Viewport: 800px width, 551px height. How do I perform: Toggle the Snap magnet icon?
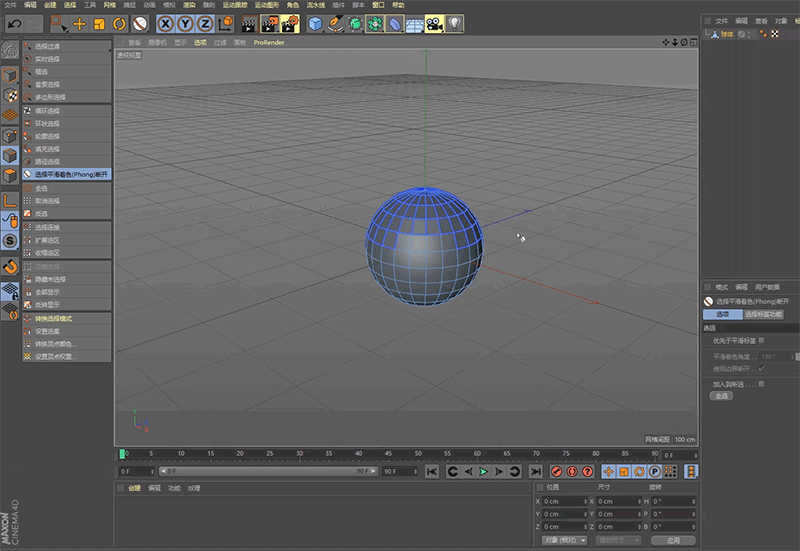click(x=10, y=266)
